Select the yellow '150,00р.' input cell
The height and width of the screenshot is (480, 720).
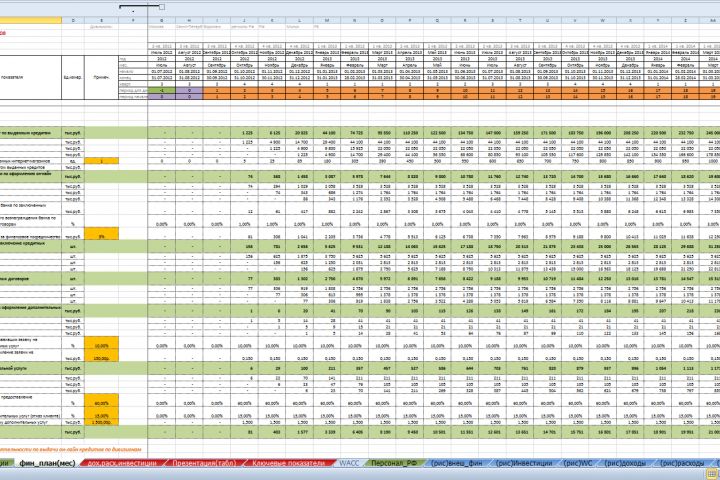[x=101, y=355]
